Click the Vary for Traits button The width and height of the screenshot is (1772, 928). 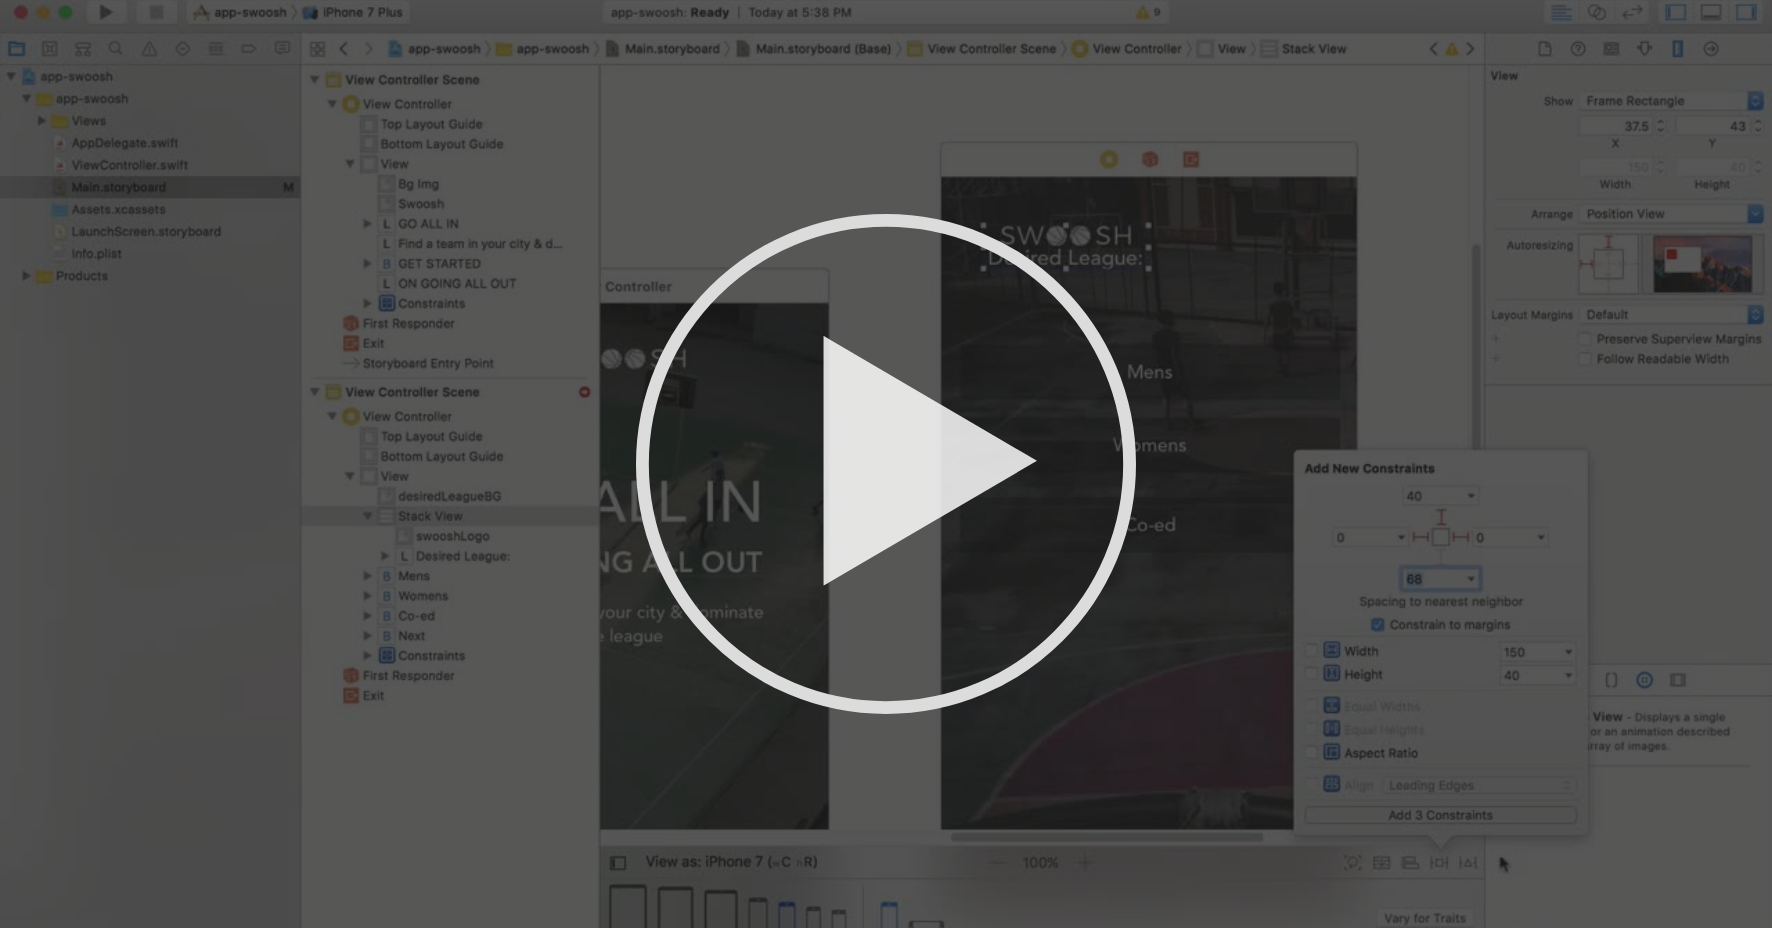[x=1423, y=917]
